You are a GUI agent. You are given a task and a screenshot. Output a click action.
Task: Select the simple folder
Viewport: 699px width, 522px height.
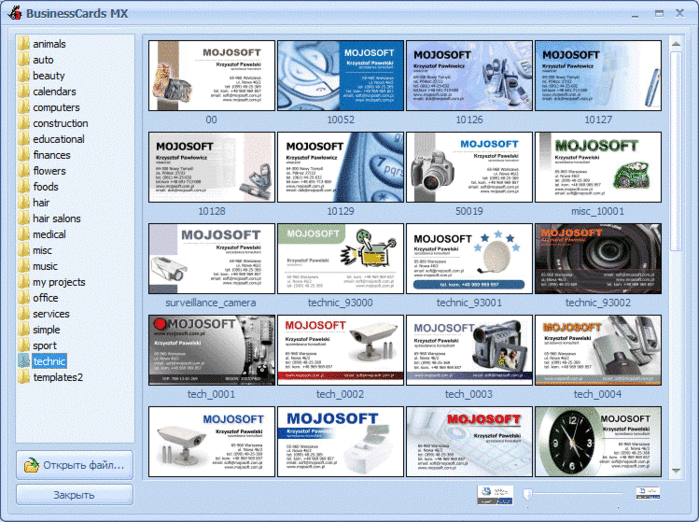tap(39, 330)
